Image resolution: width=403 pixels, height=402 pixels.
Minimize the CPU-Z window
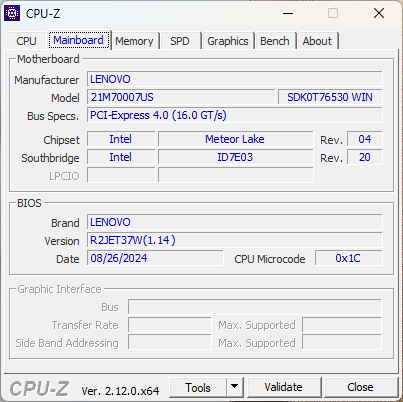click(288, 13)
